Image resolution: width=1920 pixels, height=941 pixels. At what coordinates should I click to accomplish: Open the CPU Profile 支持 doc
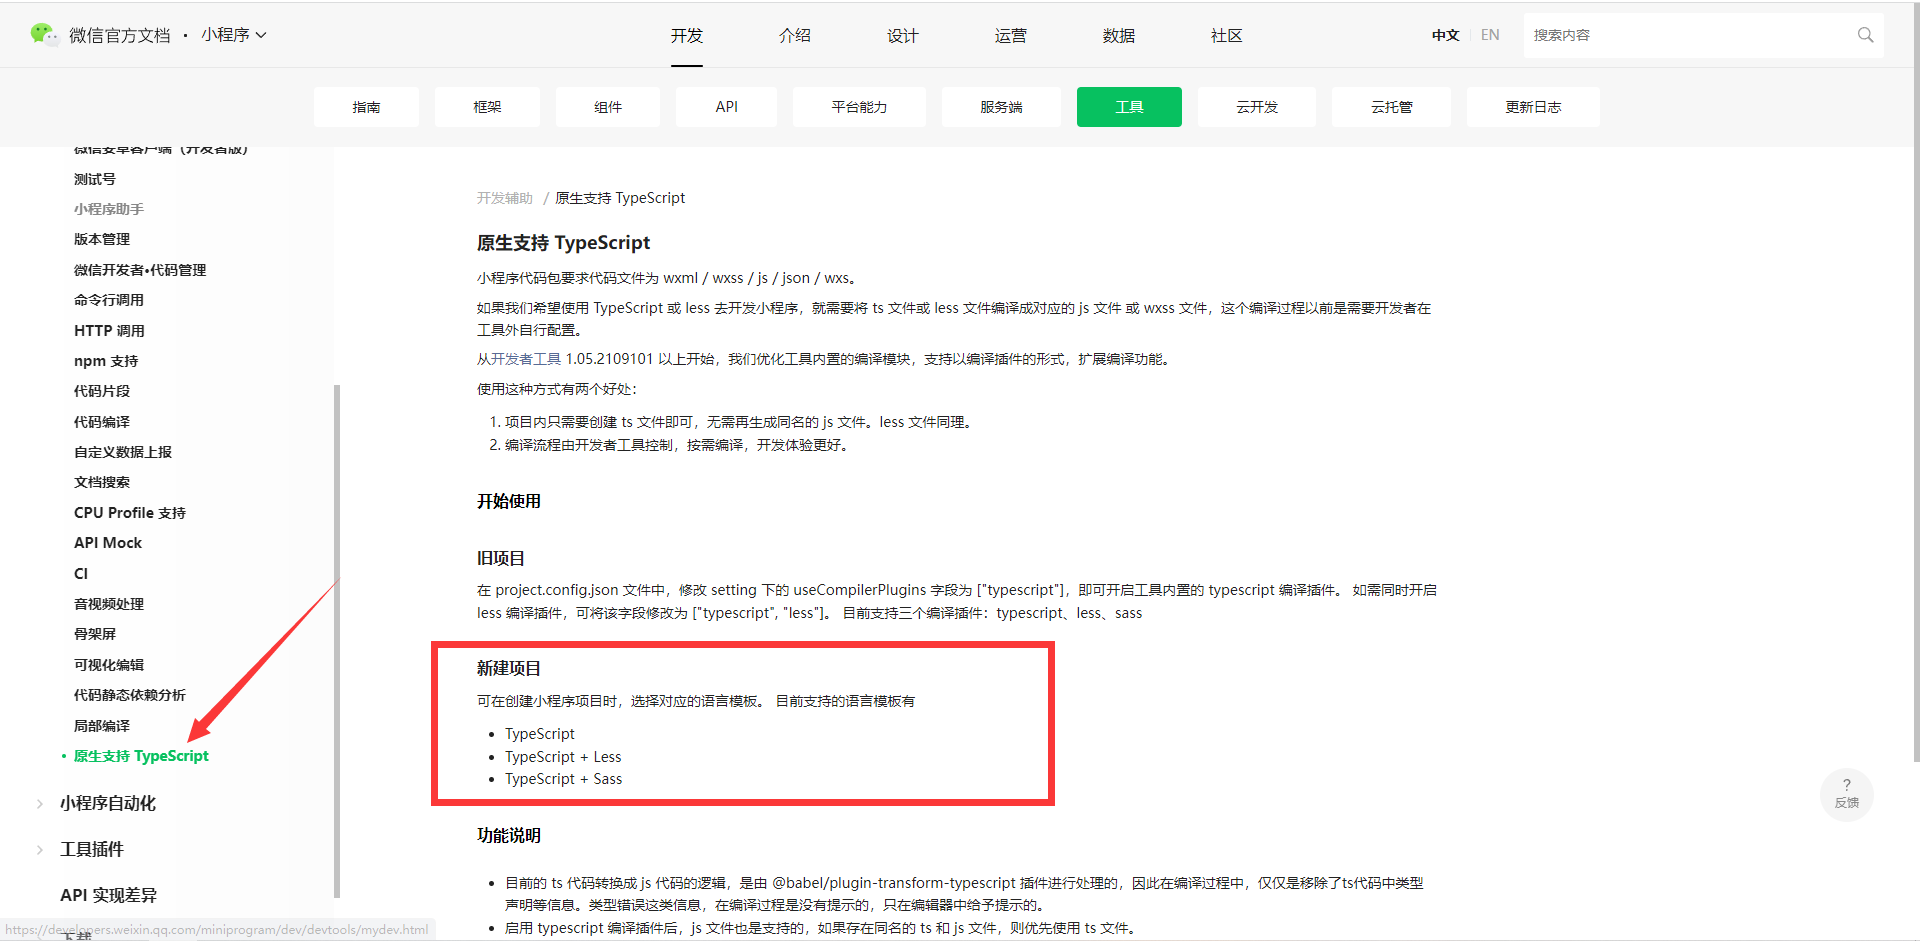[129, 512]
